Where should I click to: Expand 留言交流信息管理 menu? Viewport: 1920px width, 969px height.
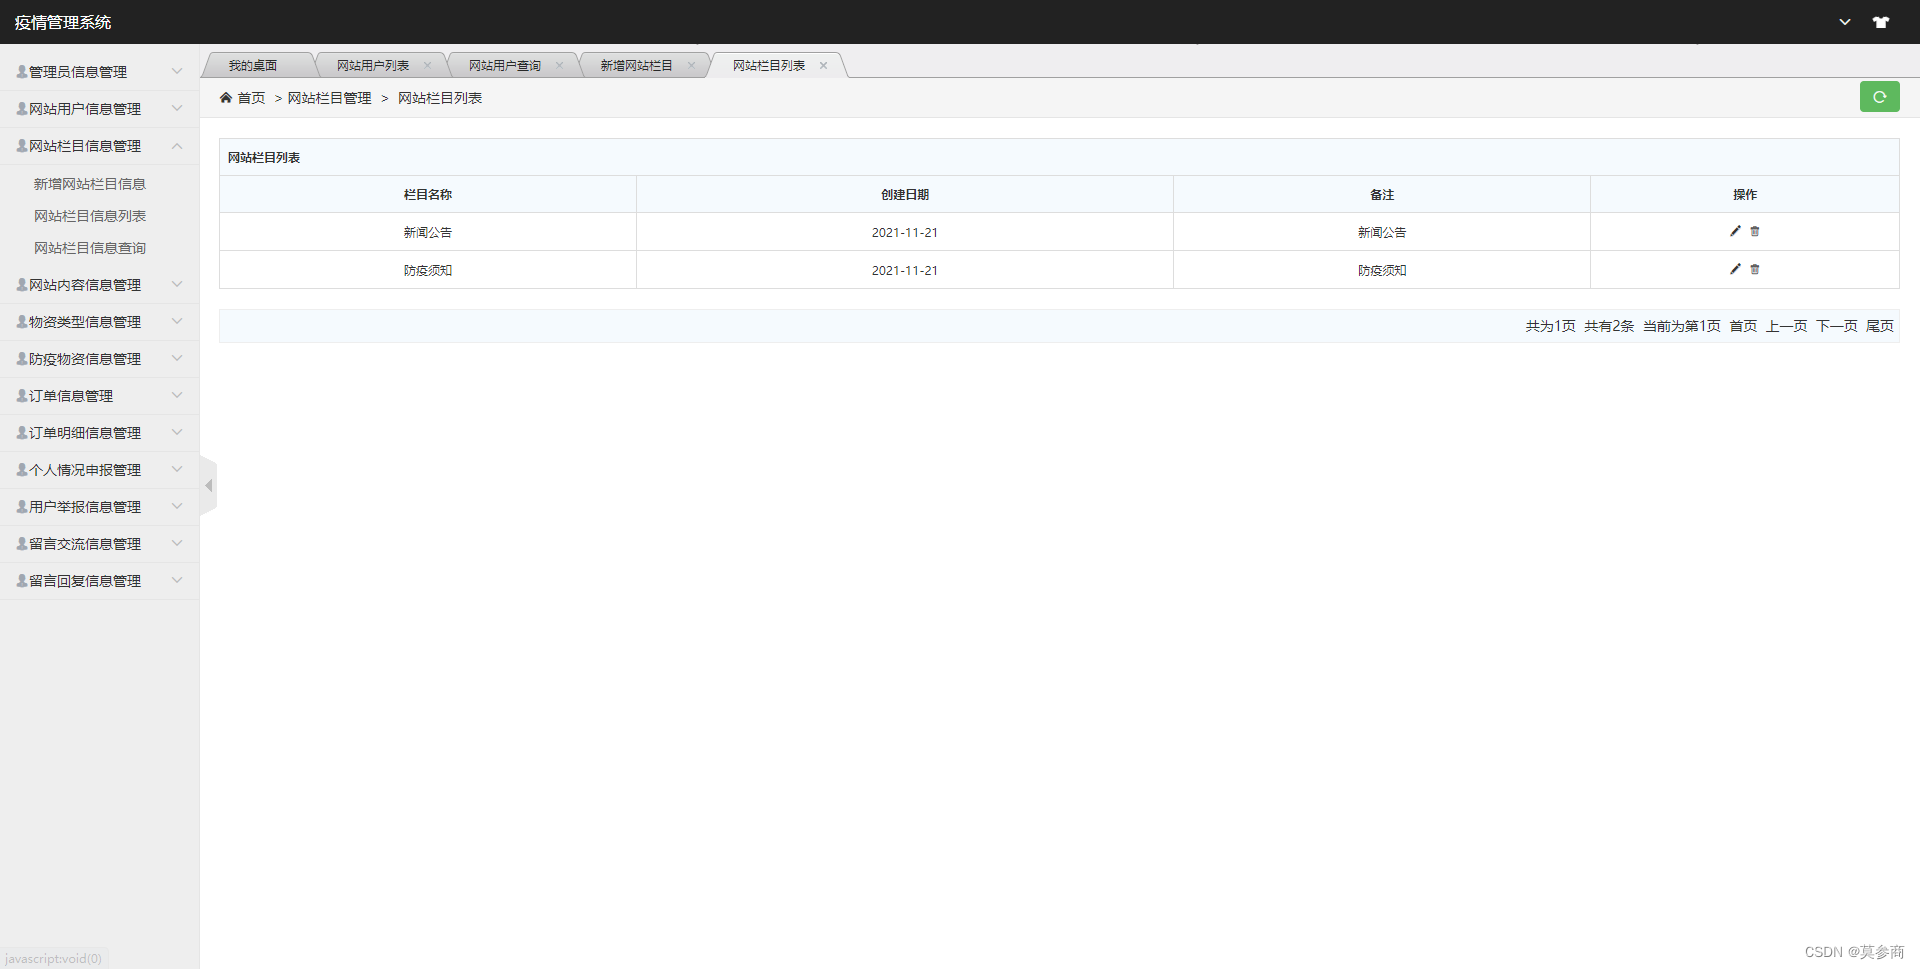pyautogui.click(x=99, y=544)
